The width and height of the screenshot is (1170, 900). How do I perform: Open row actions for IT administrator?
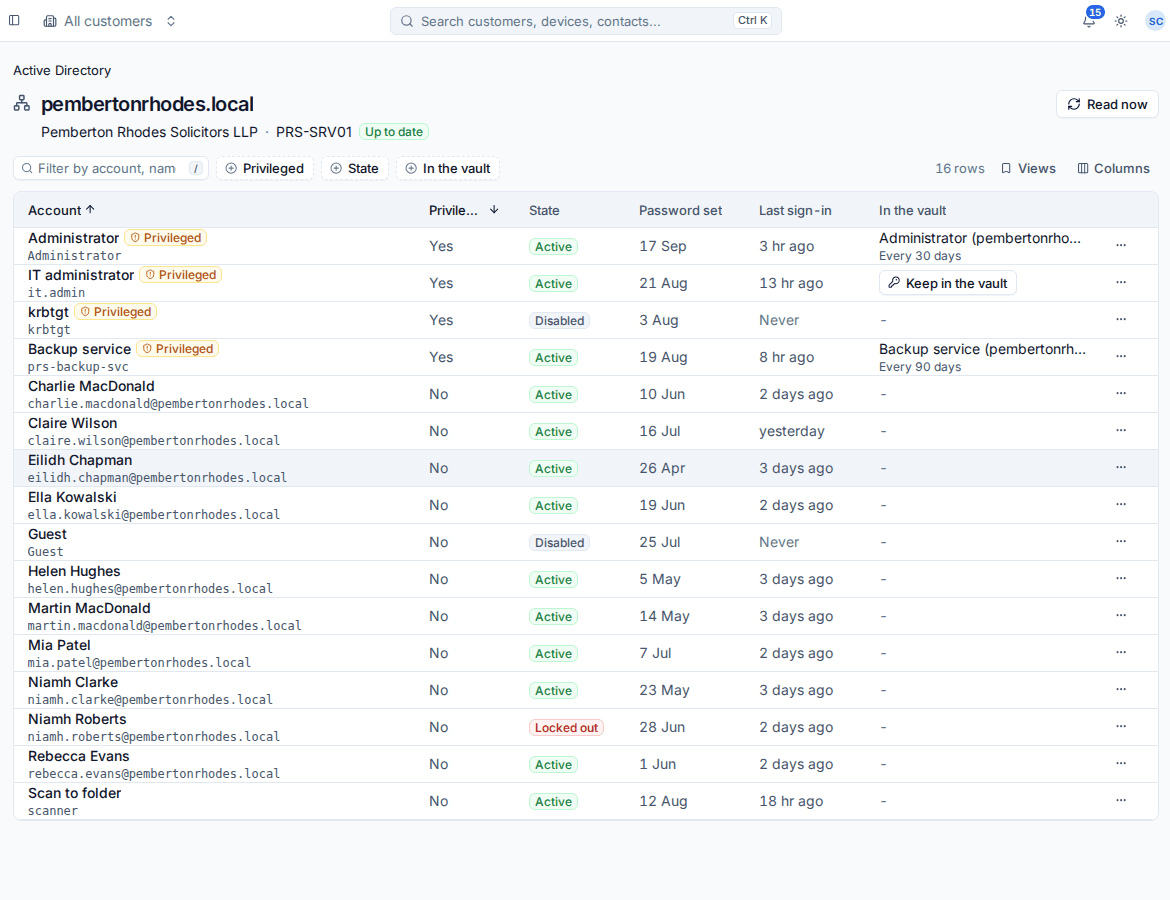click(x=1121, y=283)
